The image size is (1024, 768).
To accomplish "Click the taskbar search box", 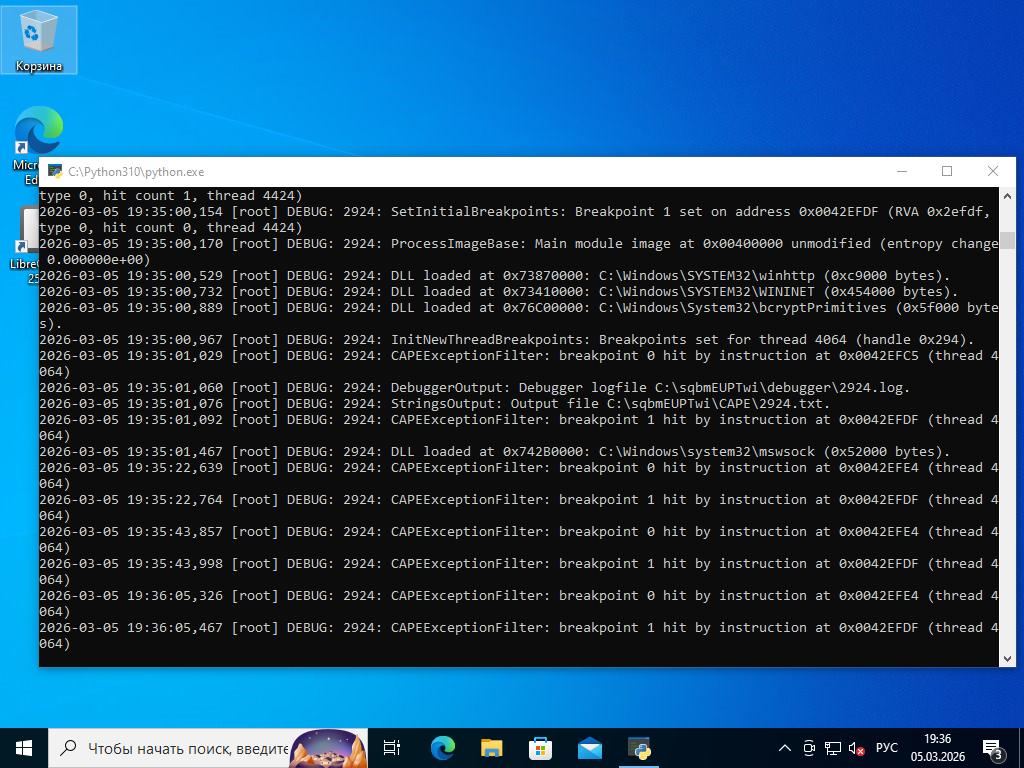I will coord(185,747).
